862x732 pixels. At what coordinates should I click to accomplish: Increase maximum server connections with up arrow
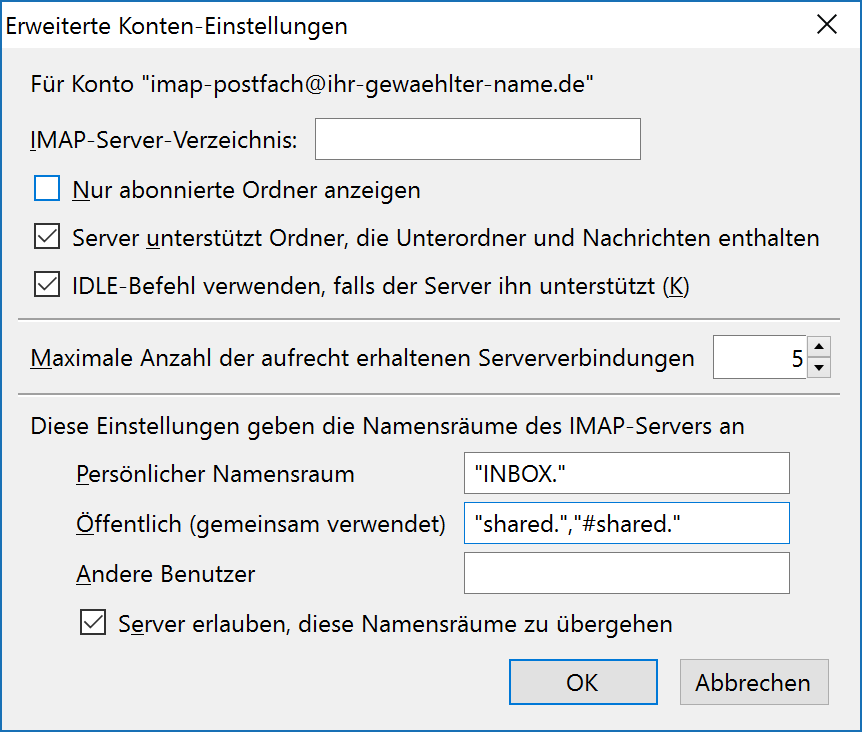click(x=819, y=347)
